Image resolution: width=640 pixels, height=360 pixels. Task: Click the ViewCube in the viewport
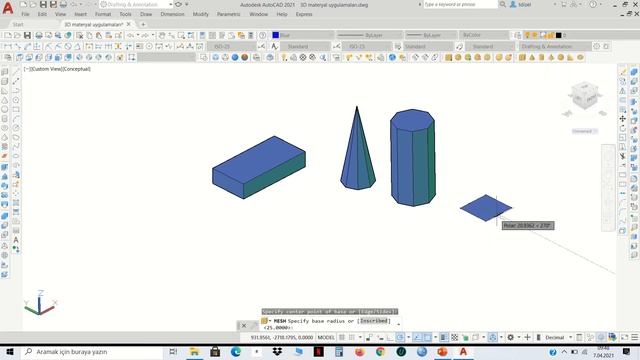[x=585, y=96]
